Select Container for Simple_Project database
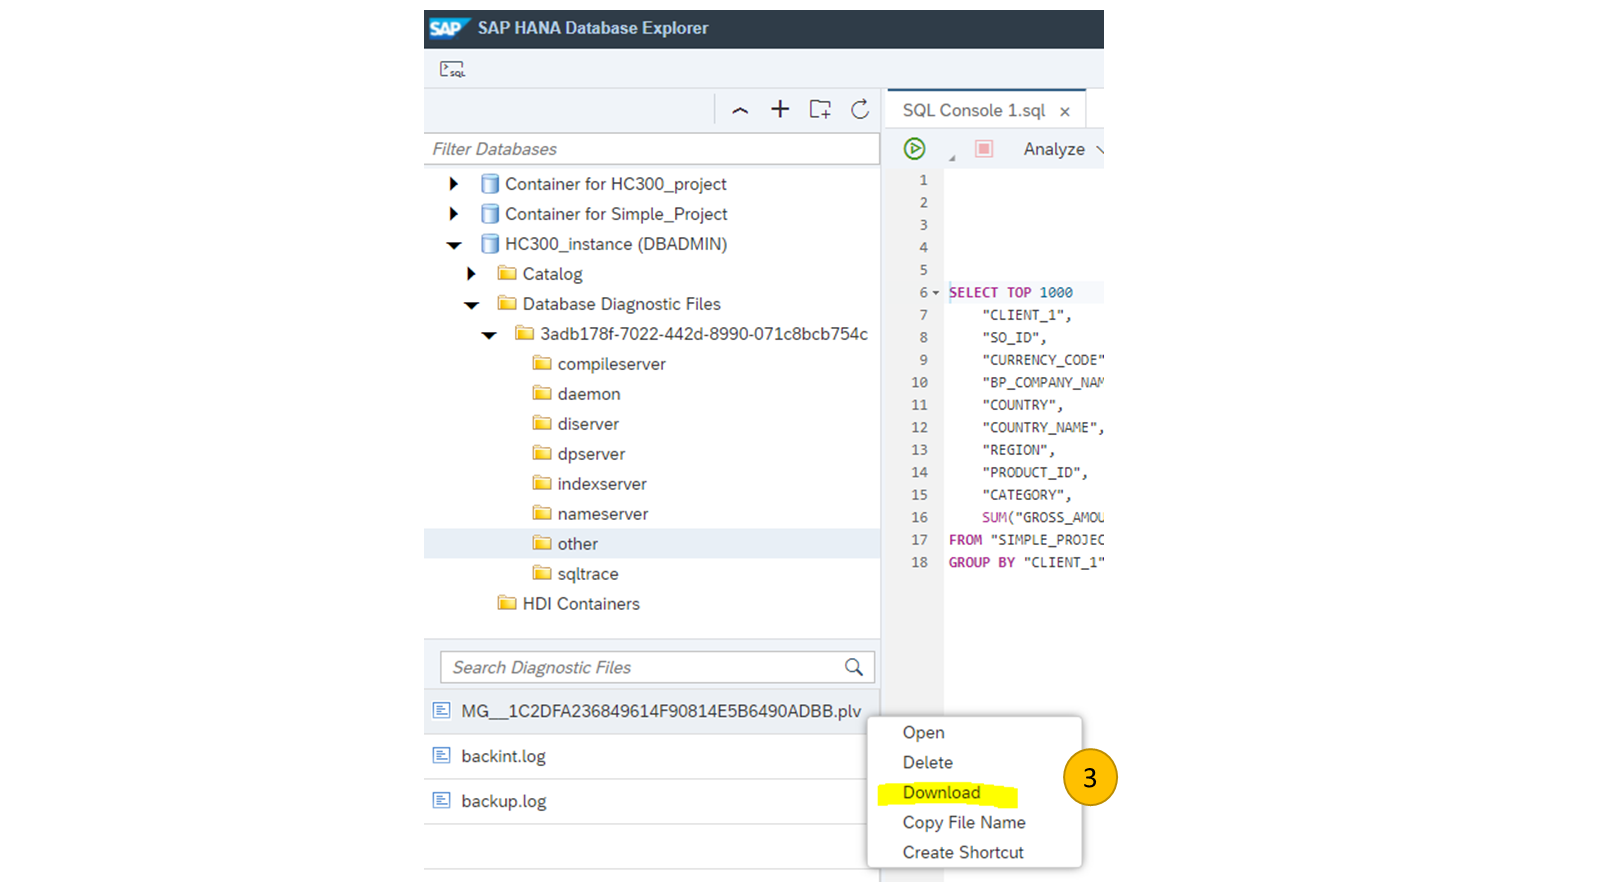 click(x=616, y=214)
